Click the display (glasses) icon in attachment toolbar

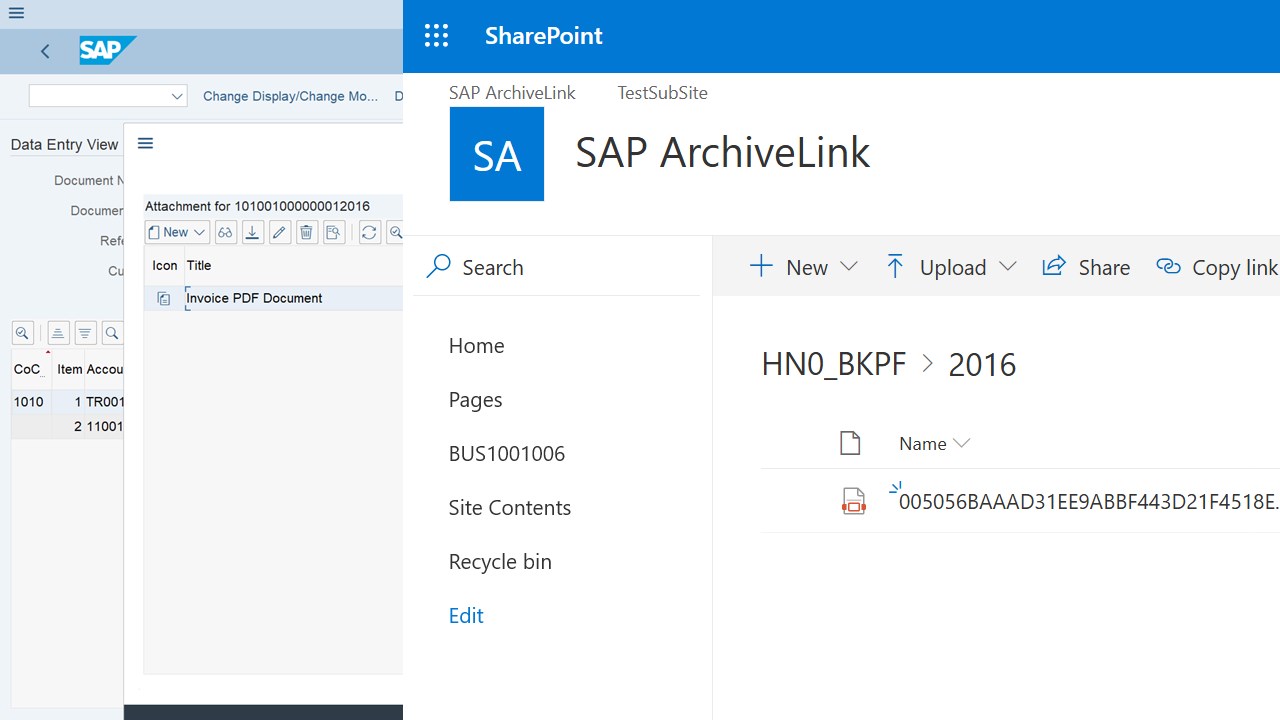click(225, 232)
